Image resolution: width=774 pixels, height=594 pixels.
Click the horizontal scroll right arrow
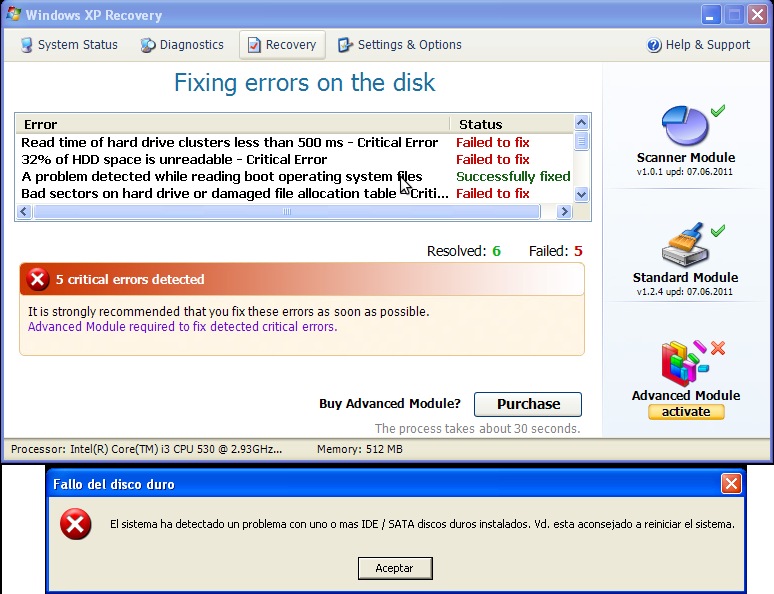tap(564, 212)
